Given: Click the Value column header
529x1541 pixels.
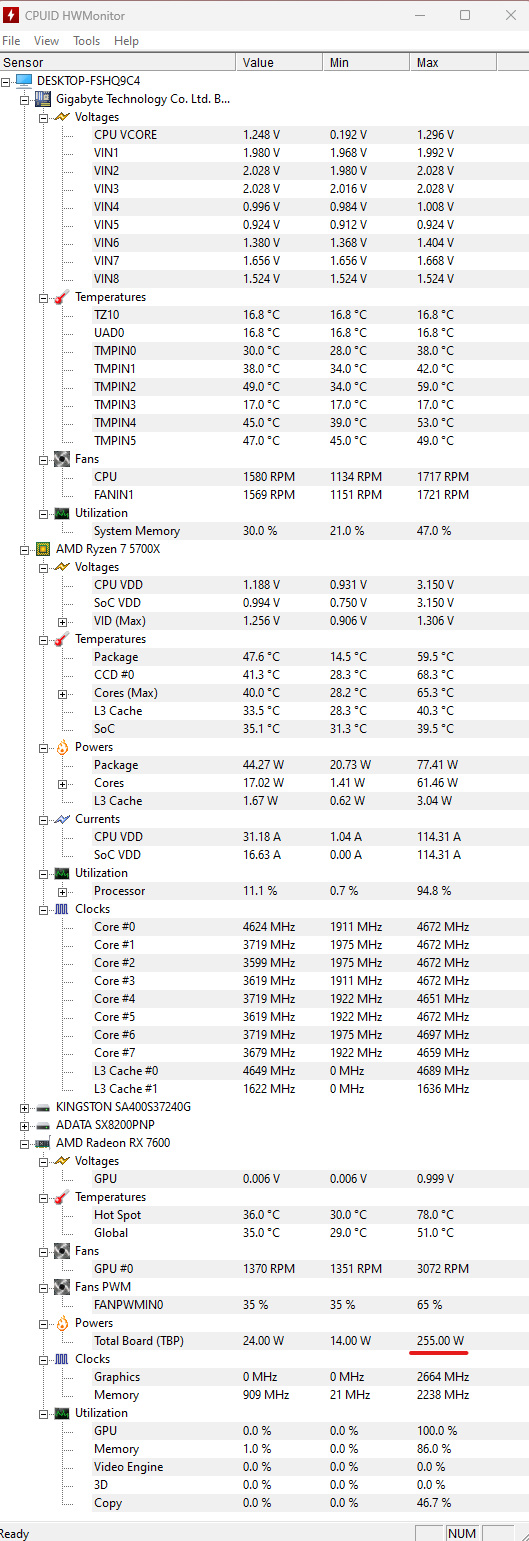Looking at the screenshot, I should (279, 63).
